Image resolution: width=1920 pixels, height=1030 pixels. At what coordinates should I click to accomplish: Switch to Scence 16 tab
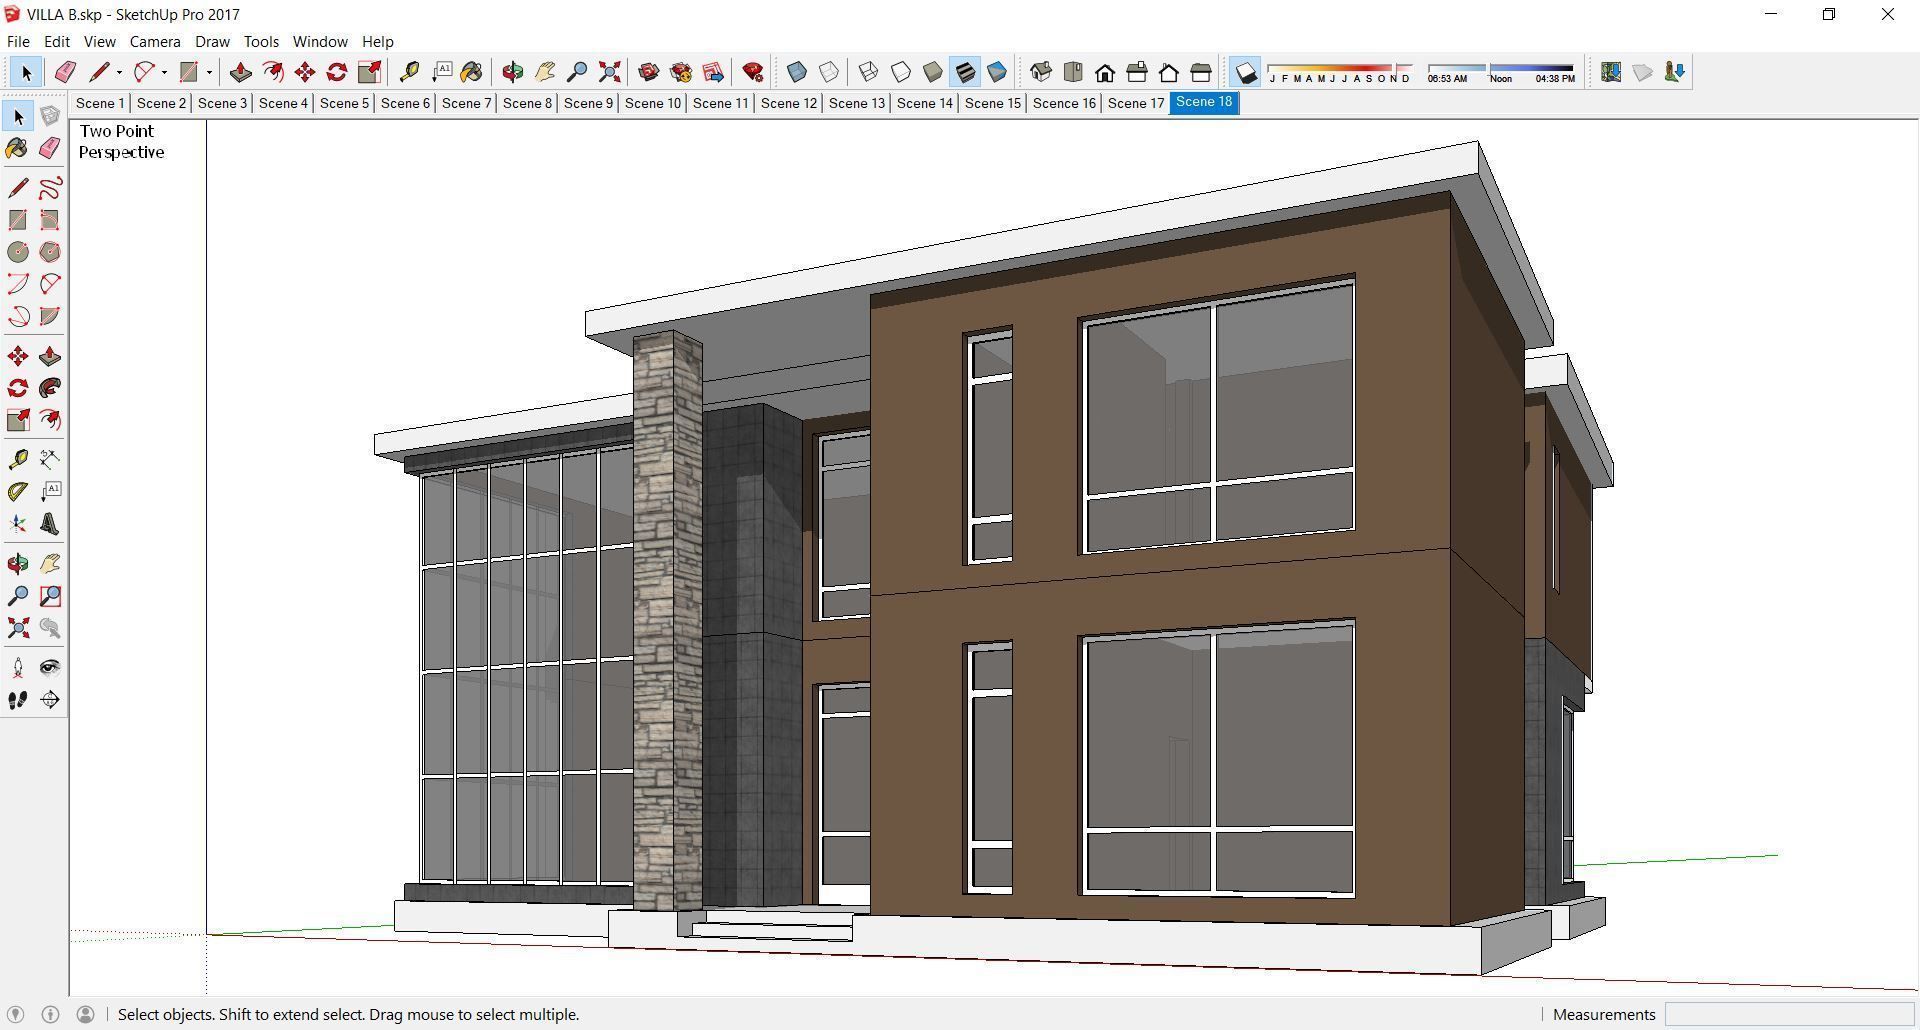(x=1064, y=103)
